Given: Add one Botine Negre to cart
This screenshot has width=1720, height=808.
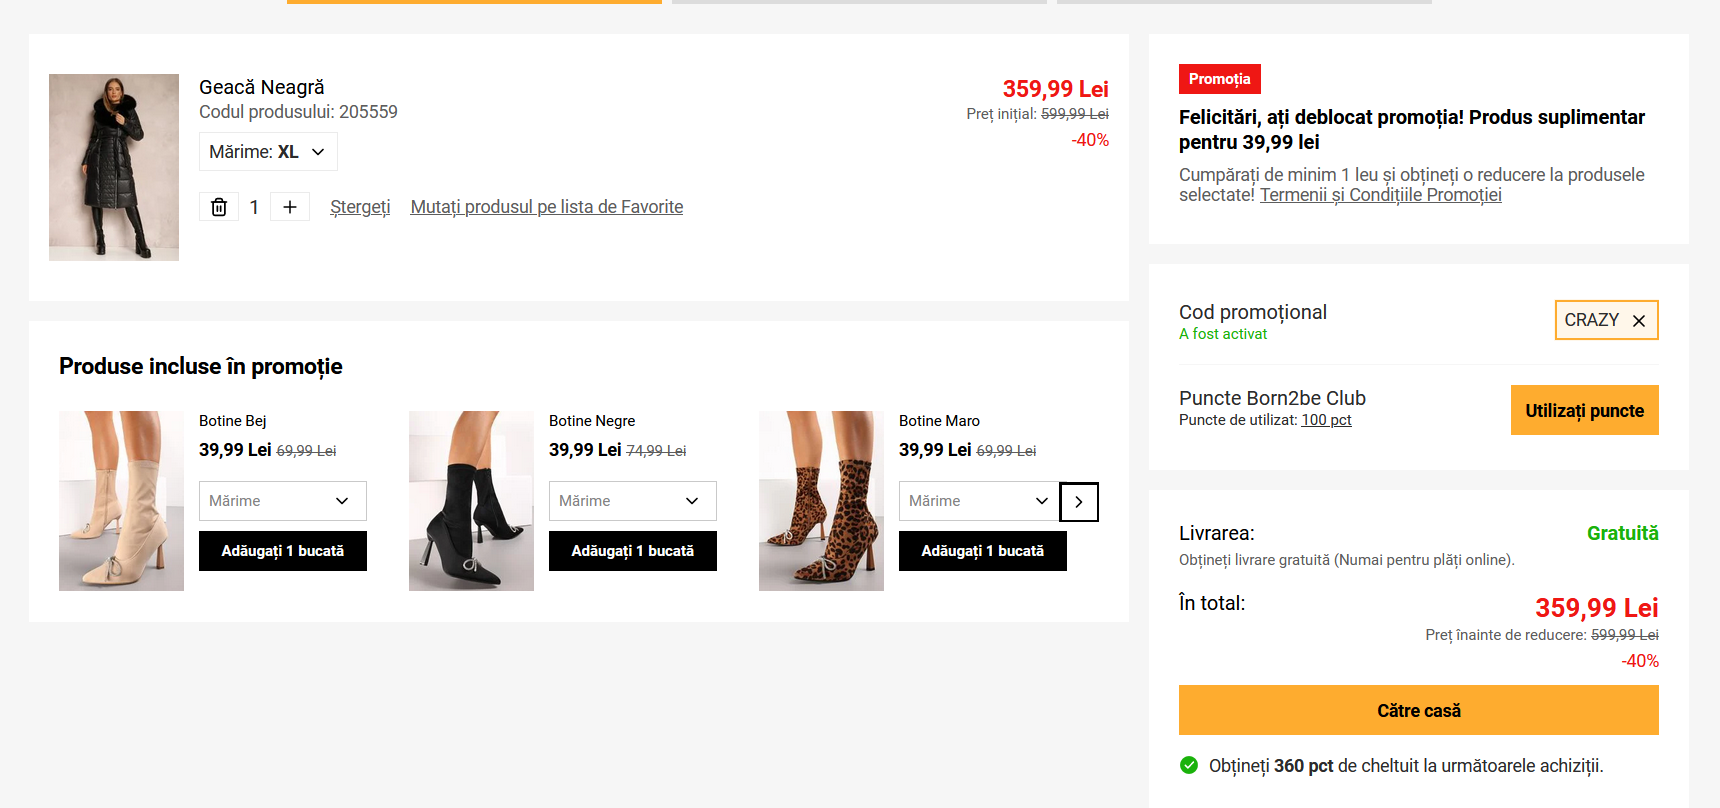Looking at the screenshot, I should 633,551.
